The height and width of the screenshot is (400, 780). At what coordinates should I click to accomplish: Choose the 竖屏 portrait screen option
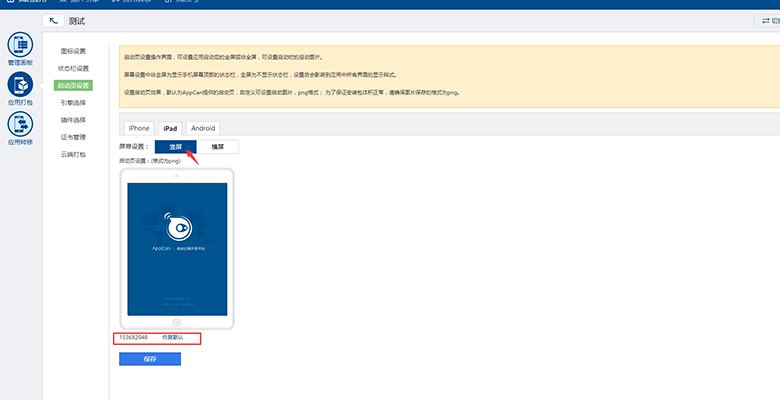point(176,147)
